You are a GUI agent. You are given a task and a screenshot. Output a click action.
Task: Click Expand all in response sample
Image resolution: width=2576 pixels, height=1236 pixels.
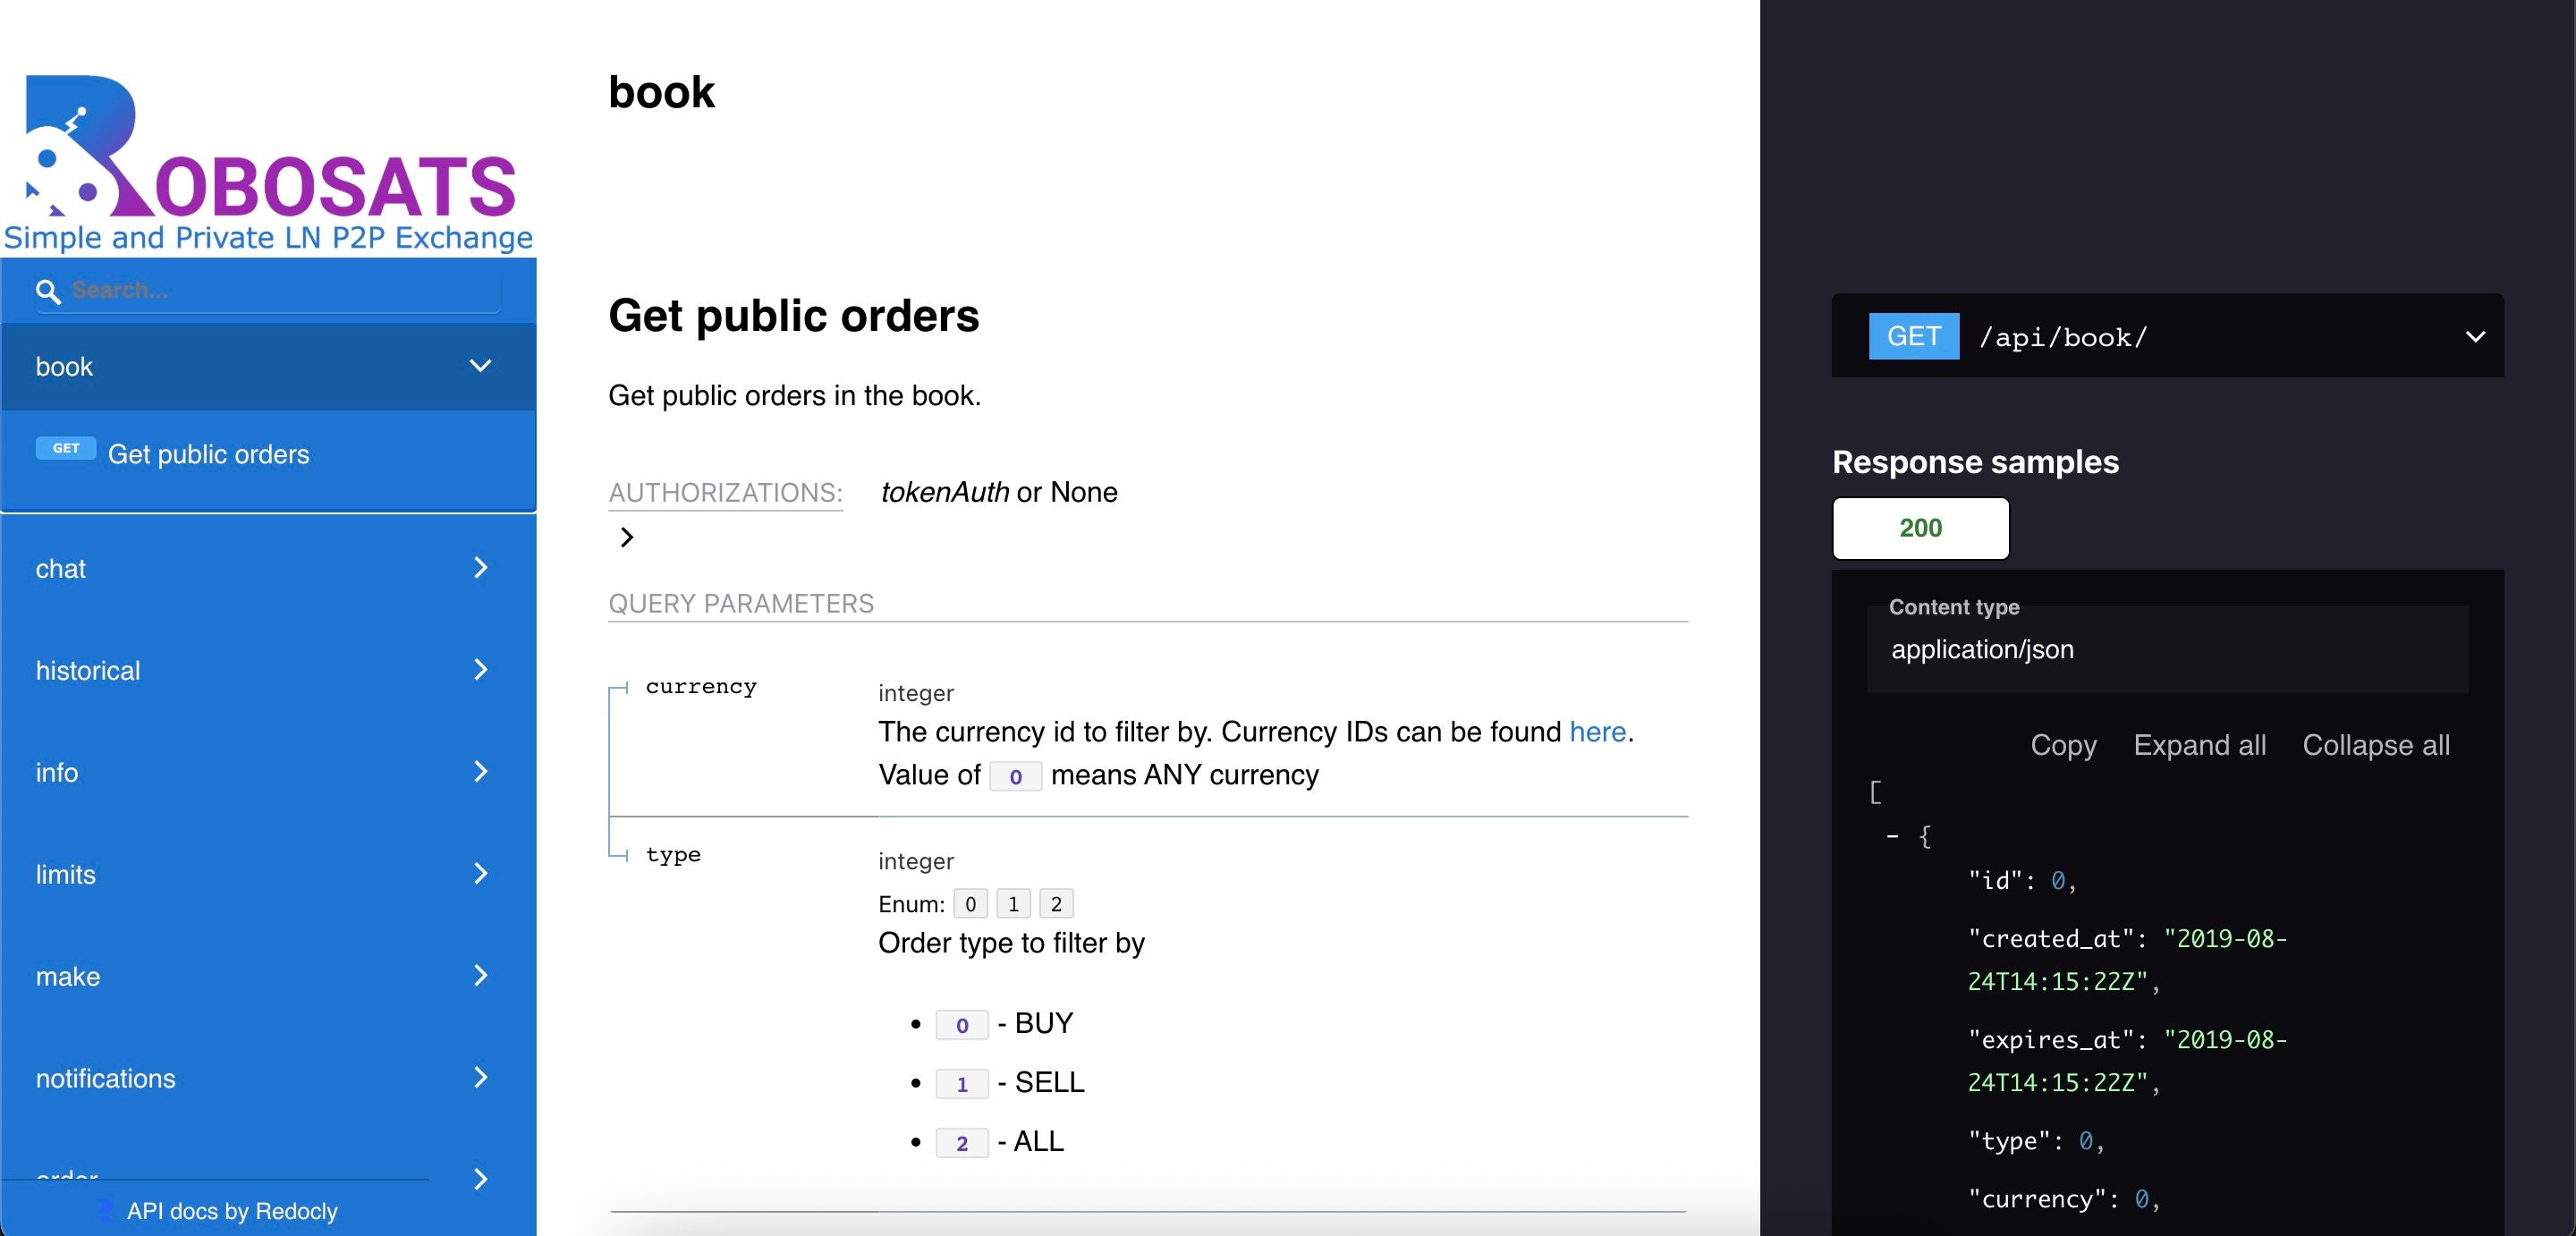pyautogui.click(x=2199, y=745)
